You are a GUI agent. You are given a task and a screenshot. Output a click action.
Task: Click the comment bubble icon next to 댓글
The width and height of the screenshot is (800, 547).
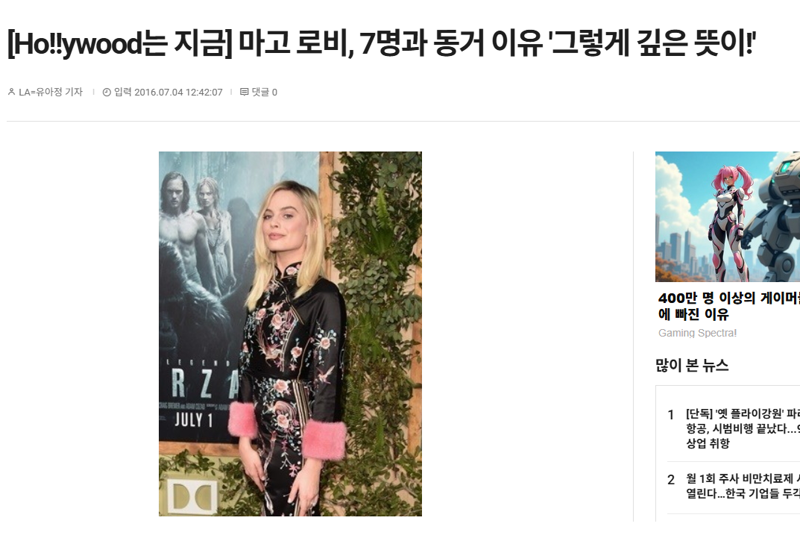pyautogui.click(x=244, y=92)
